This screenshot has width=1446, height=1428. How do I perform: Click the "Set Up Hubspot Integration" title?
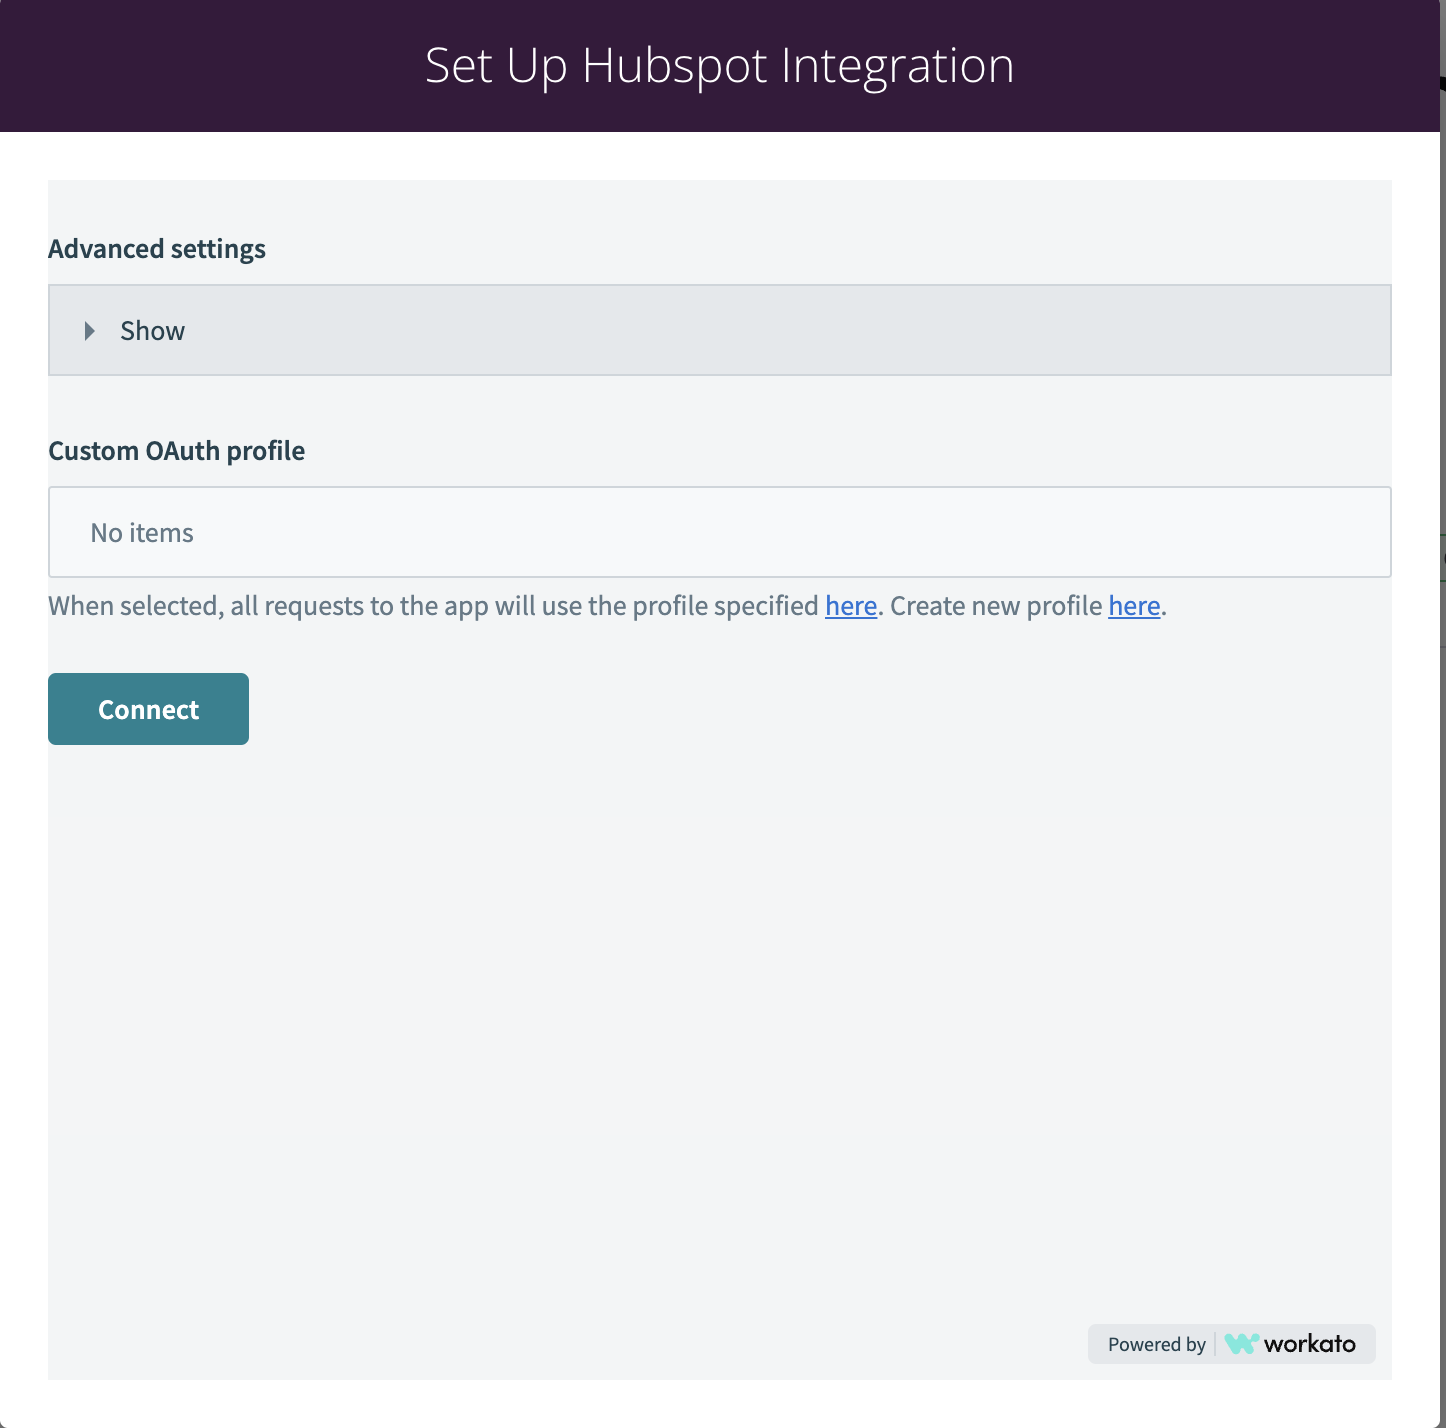pyautogui.click(x=720, y=66)
